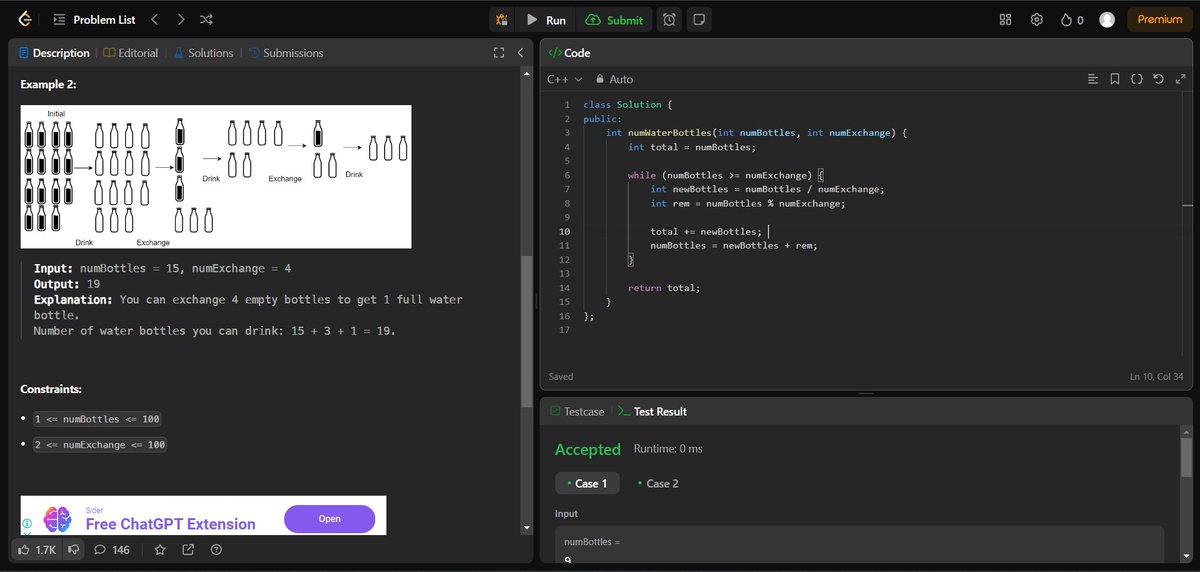Switch to the Submissions tab
1200x572 pixels.
point(286,53)
